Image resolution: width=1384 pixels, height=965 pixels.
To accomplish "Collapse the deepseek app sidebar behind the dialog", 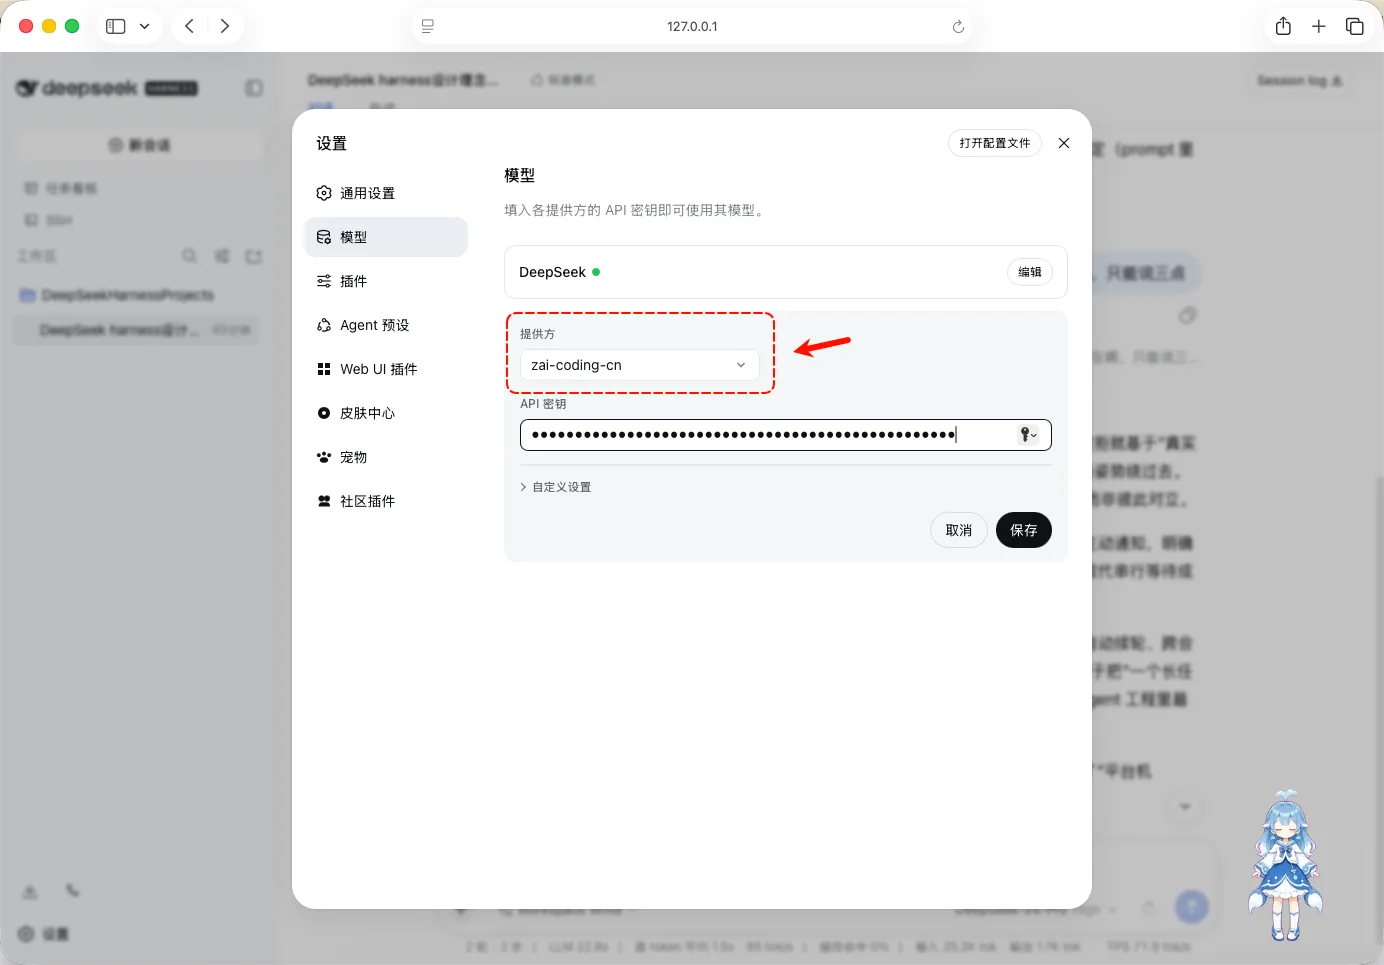I will (x=254, y=88).
